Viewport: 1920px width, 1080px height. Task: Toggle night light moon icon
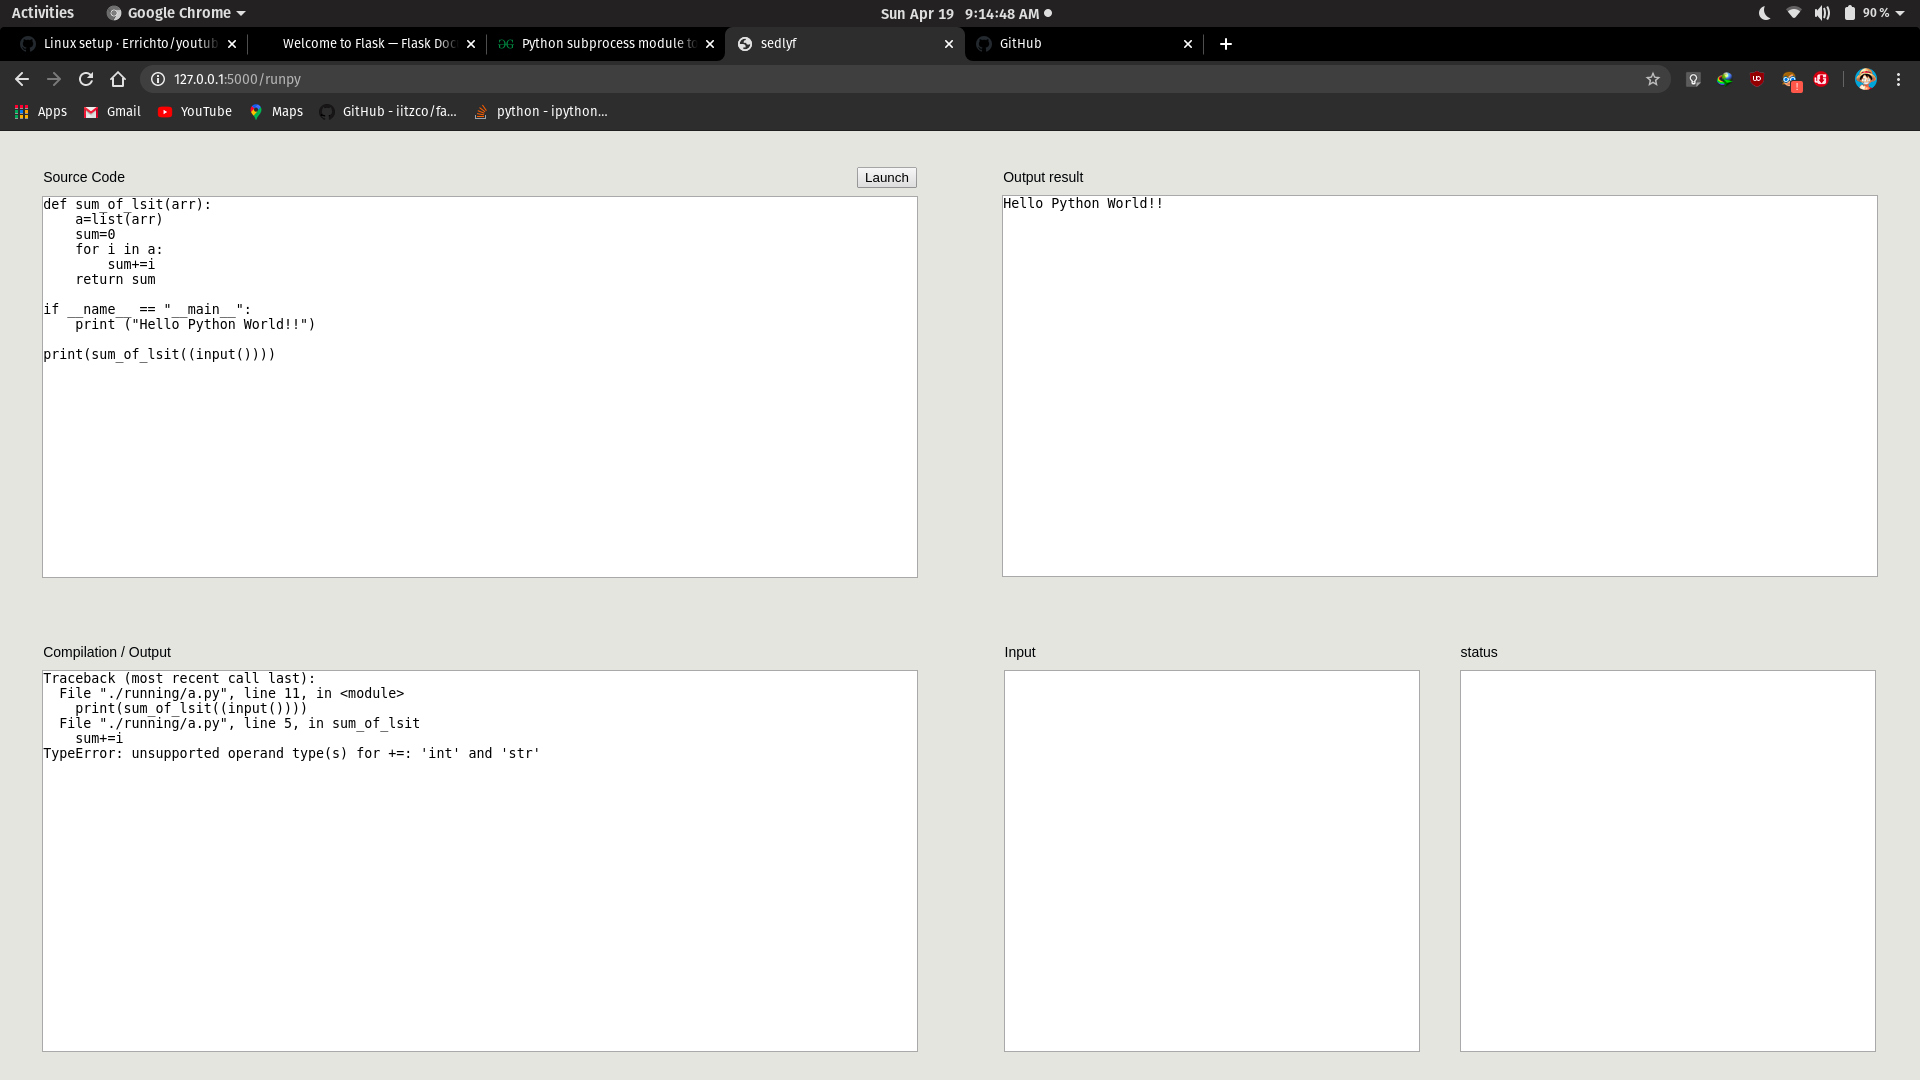click(1764, 13)
